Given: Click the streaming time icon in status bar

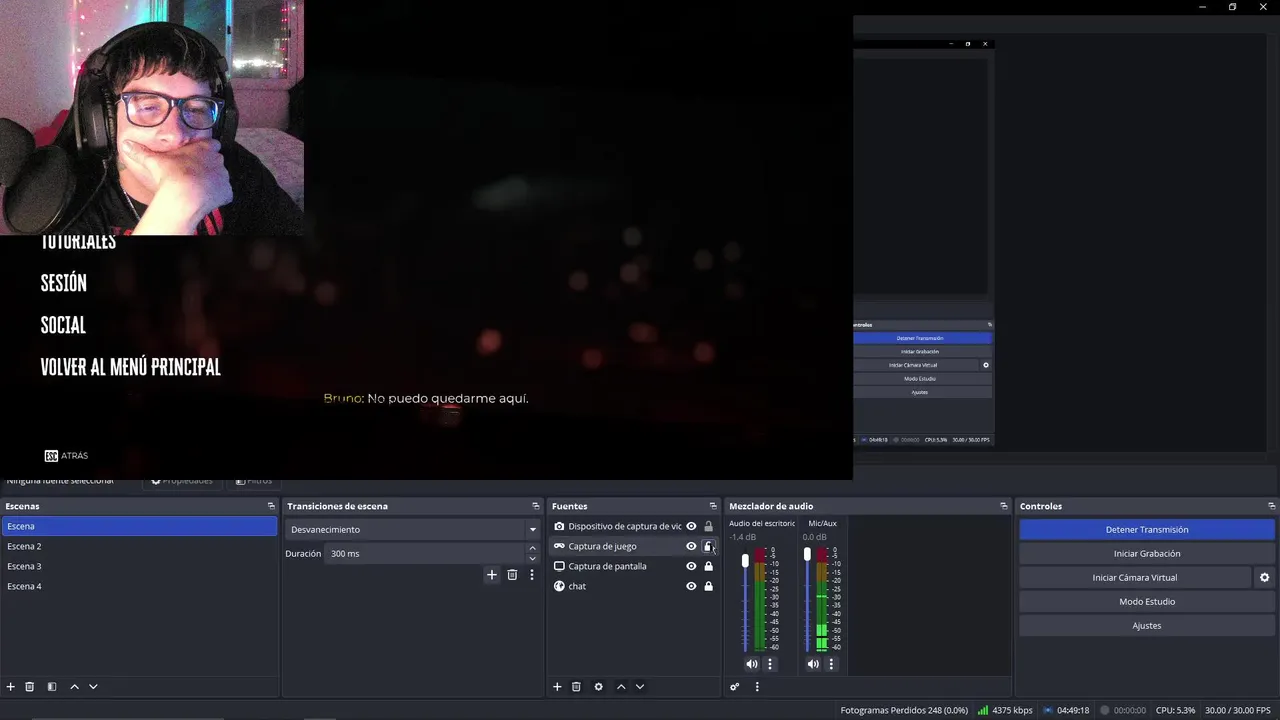Looking at the screenshot, I should tap(1048, 710).
